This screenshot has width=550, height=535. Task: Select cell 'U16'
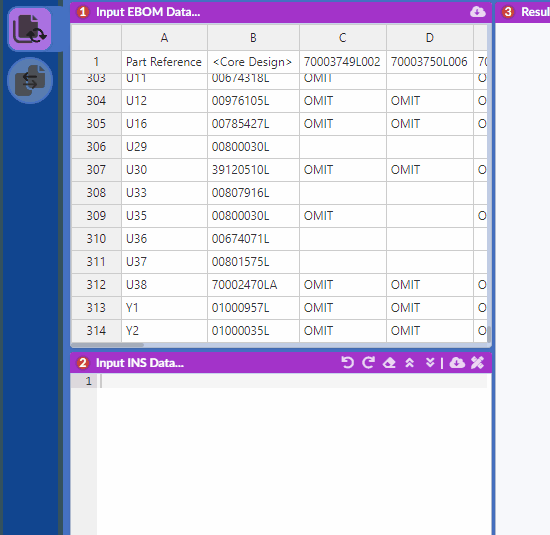pos(164,124)
